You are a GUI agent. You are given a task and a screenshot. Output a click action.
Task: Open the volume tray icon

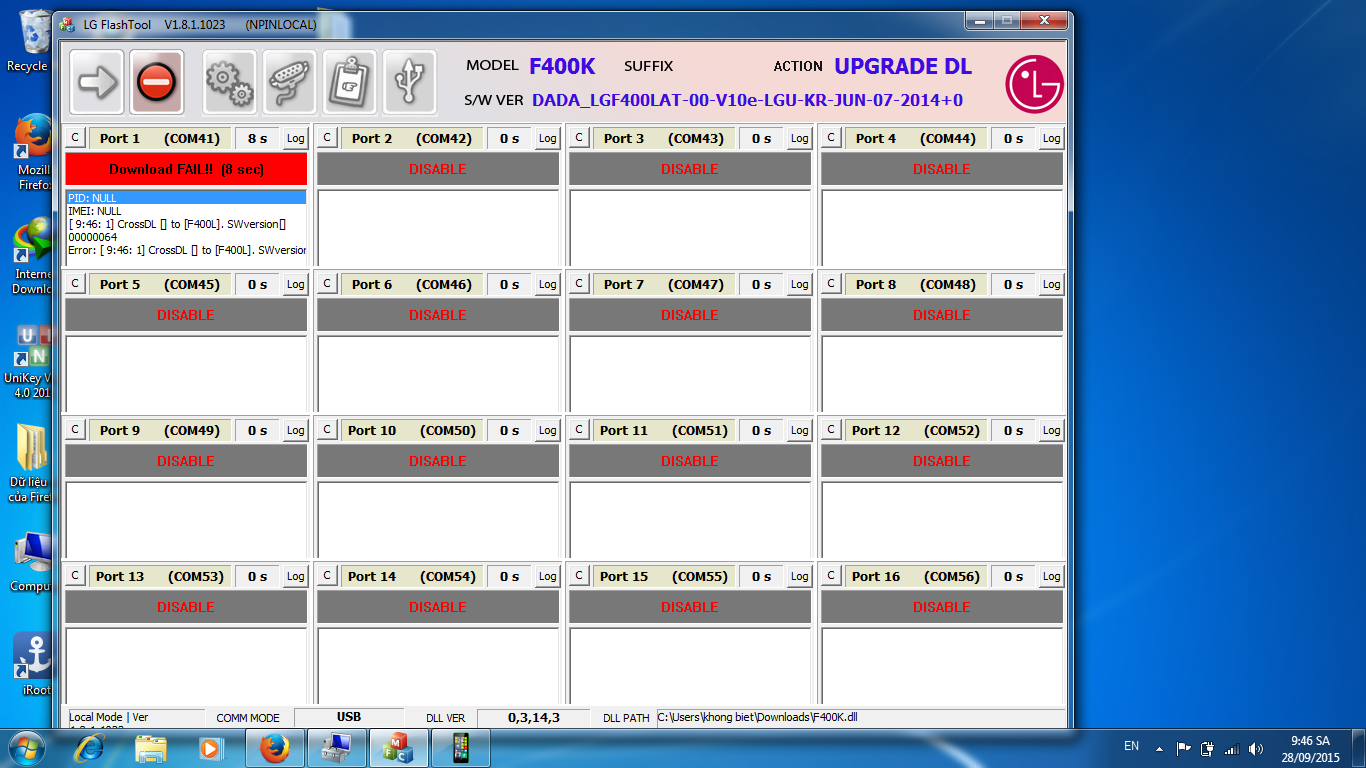coord(1256,748)
